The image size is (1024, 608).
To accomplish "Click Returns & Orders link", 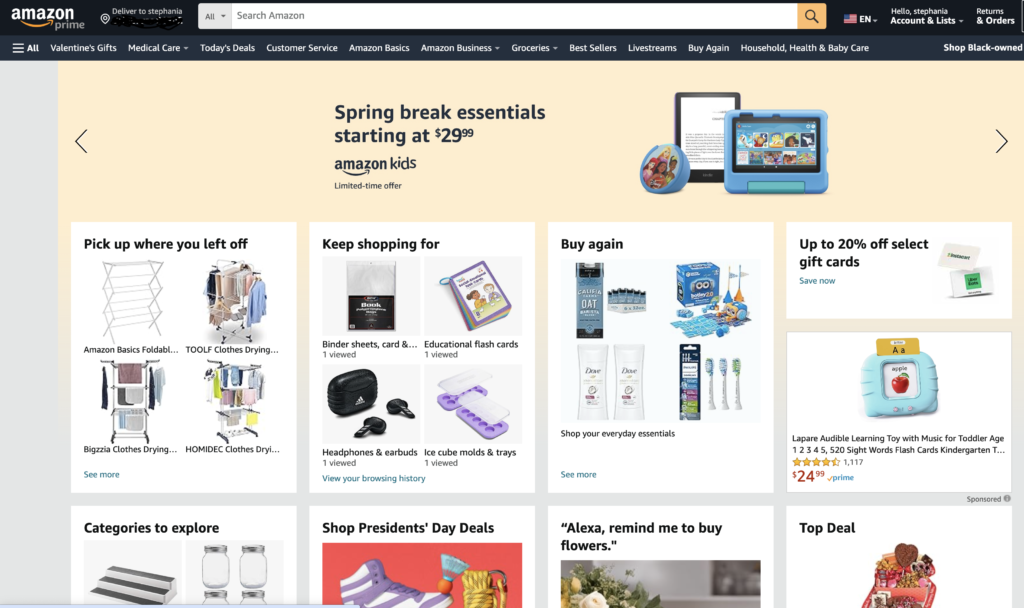I will [x=995, y=16].
